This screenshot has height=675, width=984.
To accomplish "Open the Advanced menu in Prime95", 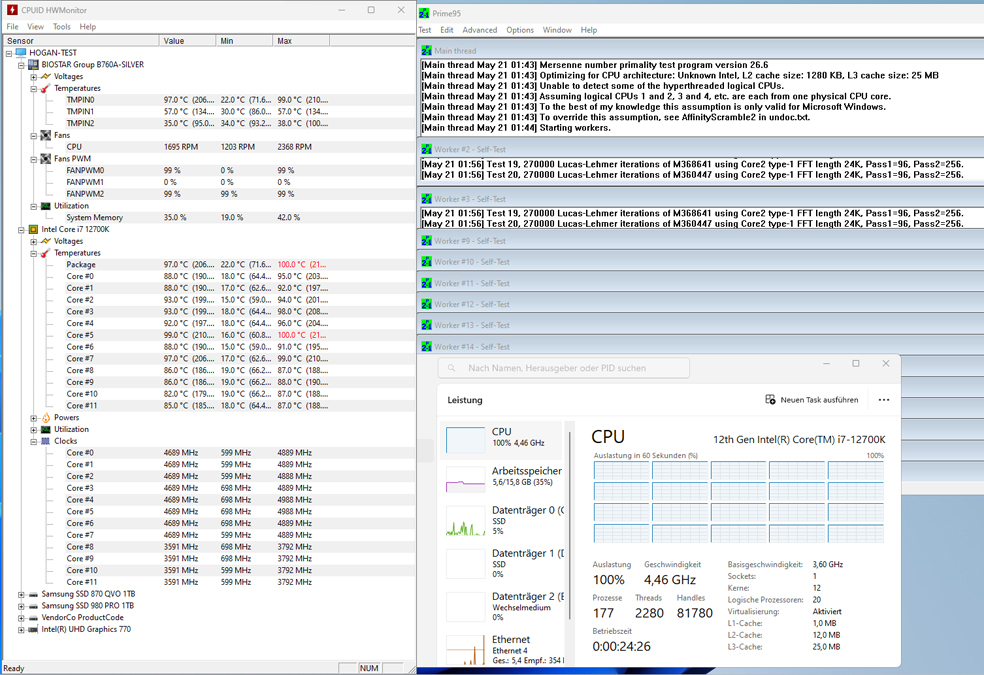I will (479, 30).
